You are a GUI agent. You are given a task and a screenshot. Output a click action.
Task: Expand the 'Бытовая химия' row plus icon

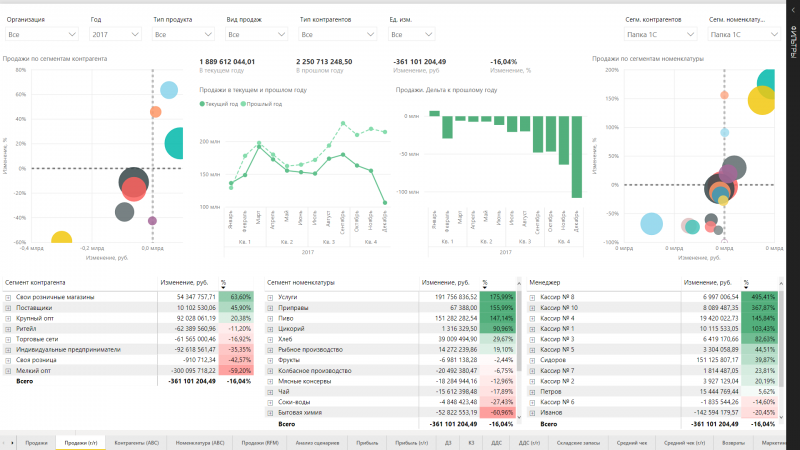coord(271,412)
